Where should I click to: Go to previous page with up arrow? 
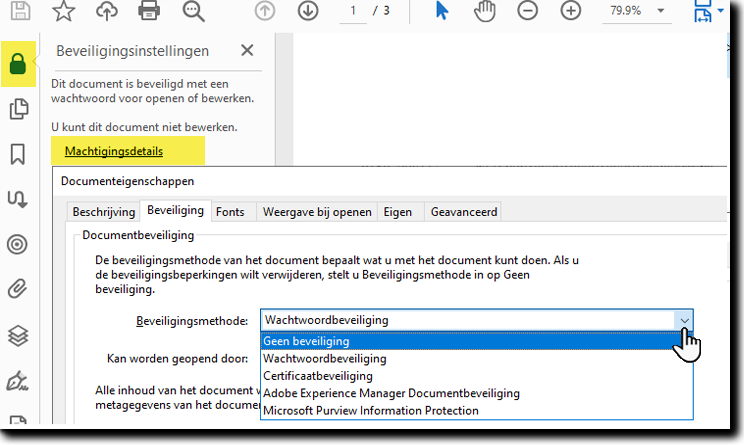tap(265, 10)
